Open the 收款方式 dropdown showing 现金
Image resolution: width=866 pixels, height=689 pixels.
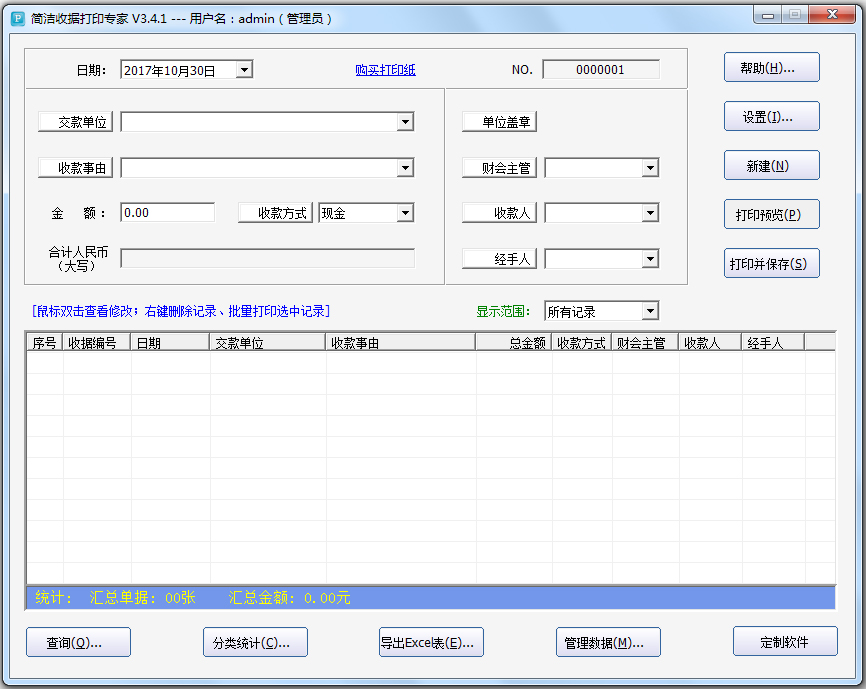[405, 213]
